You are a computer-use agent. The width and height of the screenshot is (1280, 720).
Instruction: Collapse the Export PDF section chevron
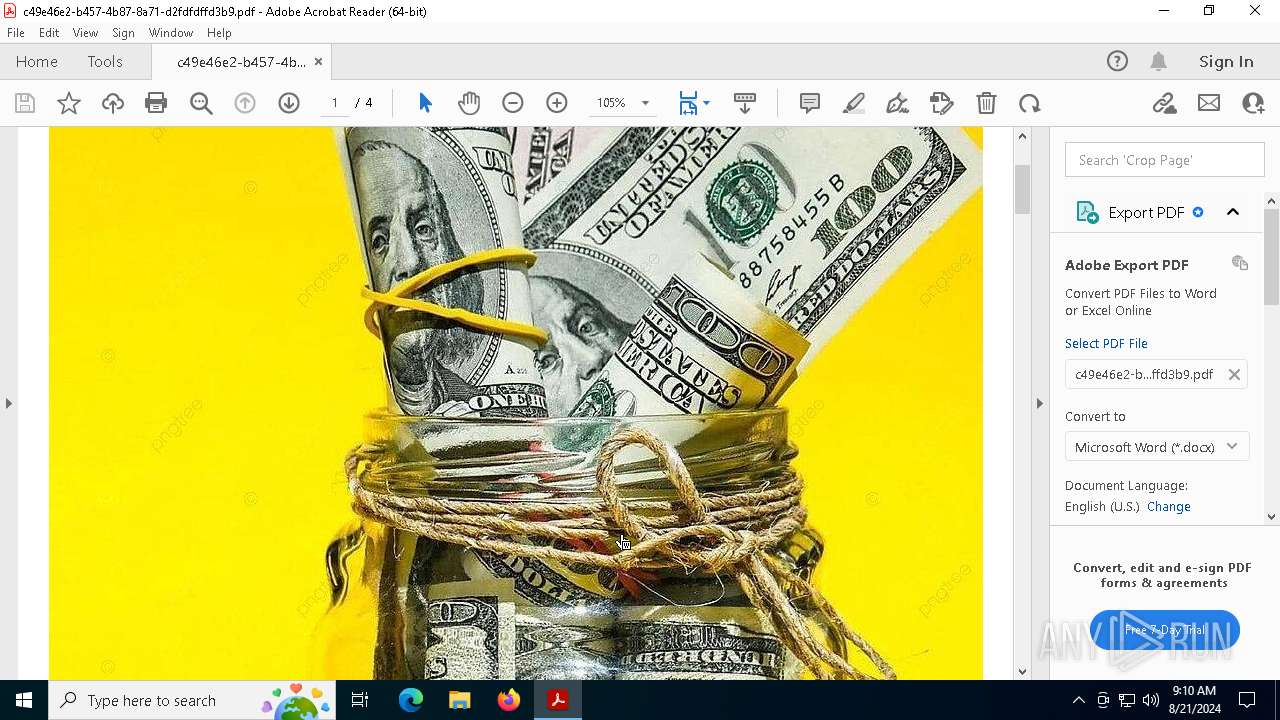click(1233, 212)
